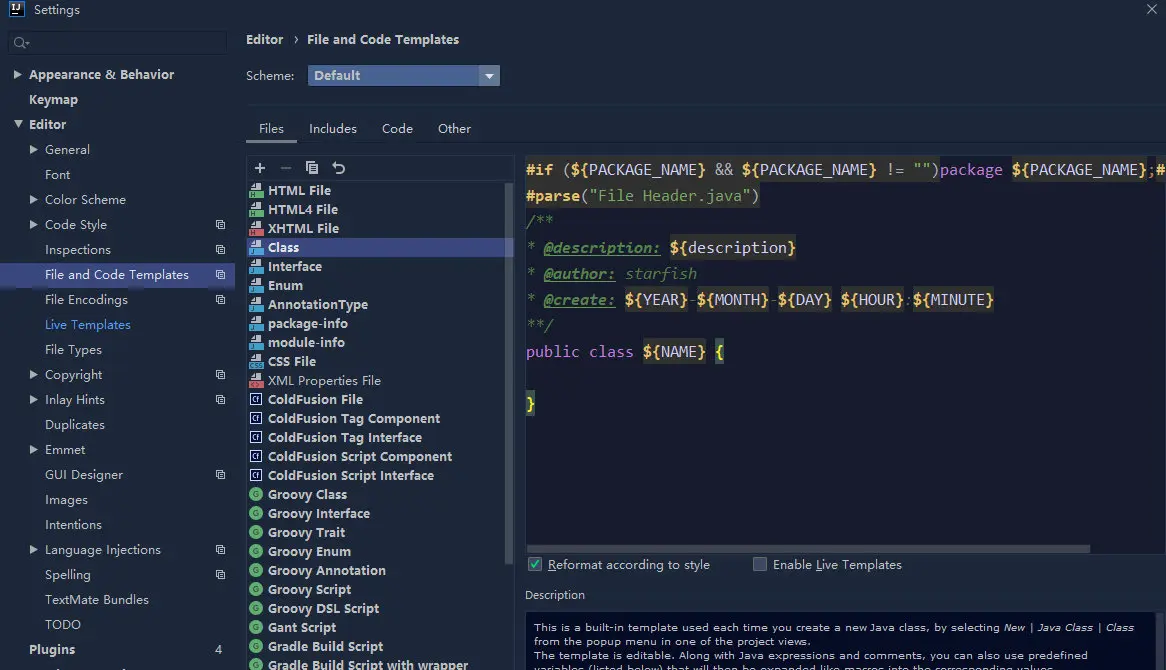Click the reset to default undo icon

[338, 168]
